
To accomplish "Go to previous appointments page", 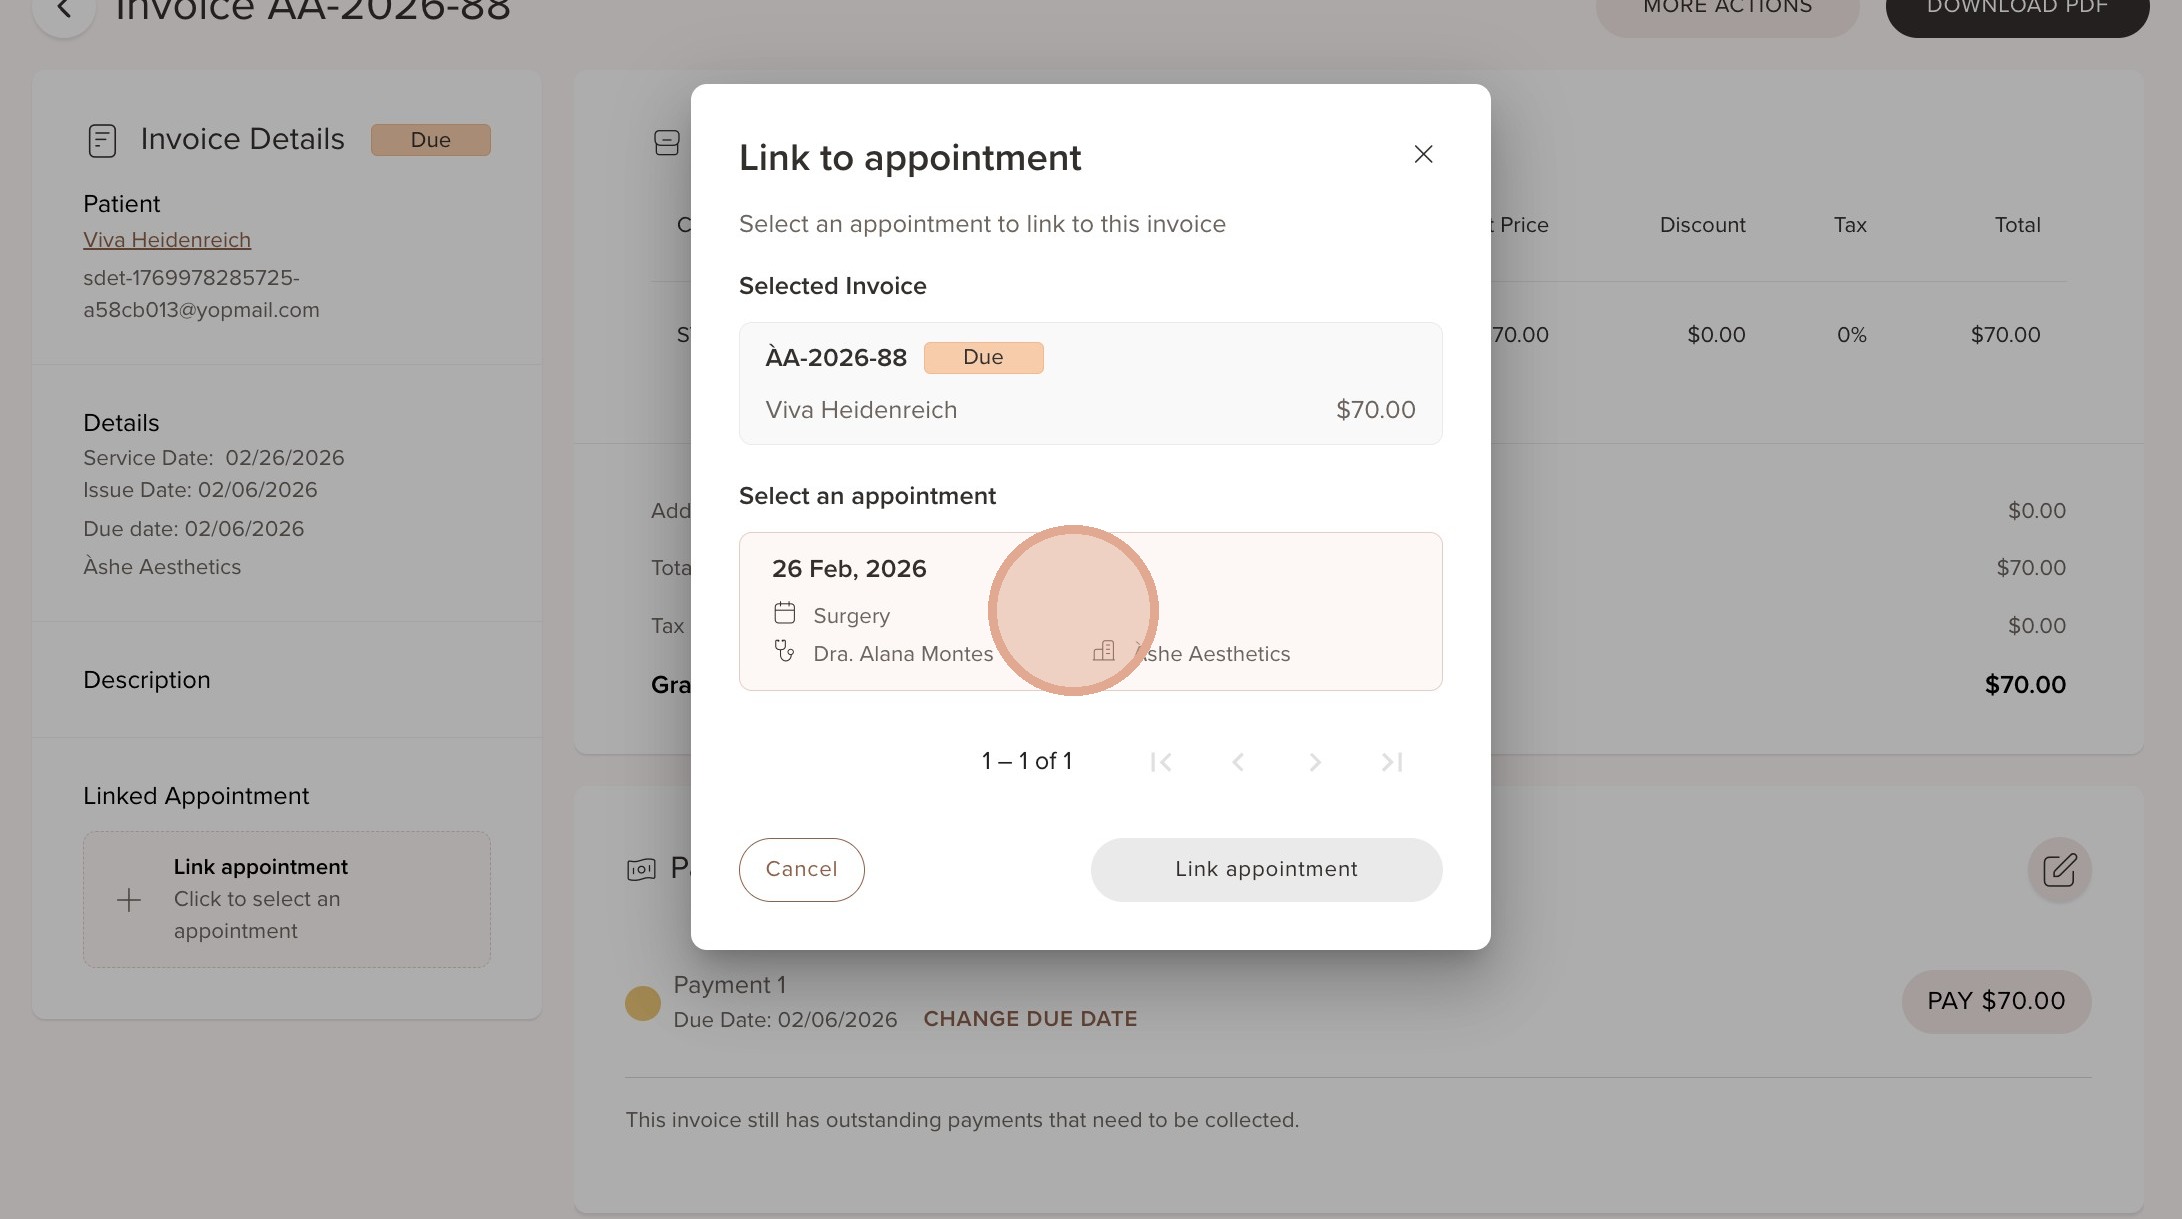I will point(1238,762).
